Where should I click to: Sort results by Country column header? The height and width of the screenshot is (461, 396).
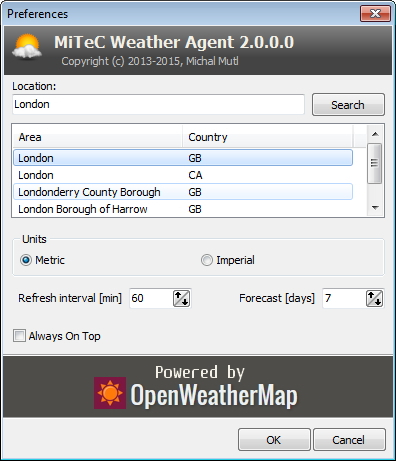268,137
